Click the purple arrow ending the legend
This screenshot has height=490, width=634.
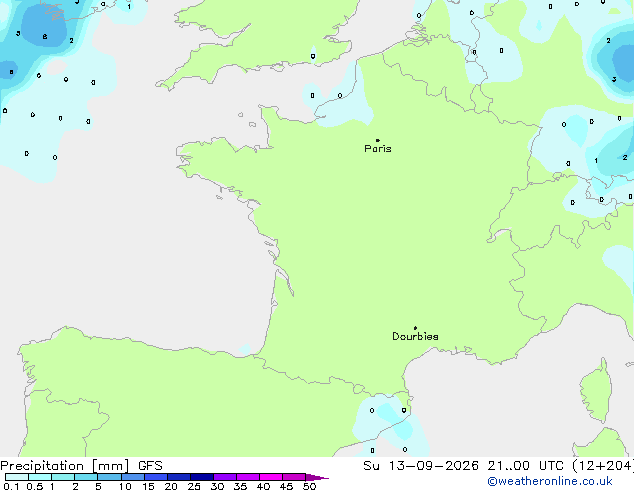pyautogui.click(x=317, y=477)
